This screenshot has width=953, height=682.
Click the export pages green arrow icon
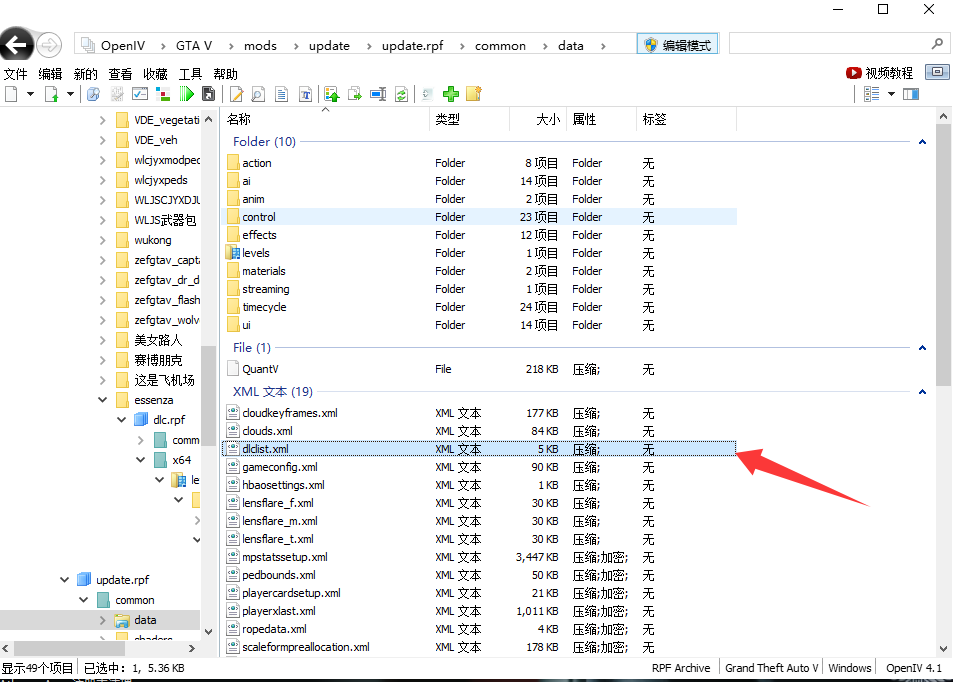pos(355,94)
